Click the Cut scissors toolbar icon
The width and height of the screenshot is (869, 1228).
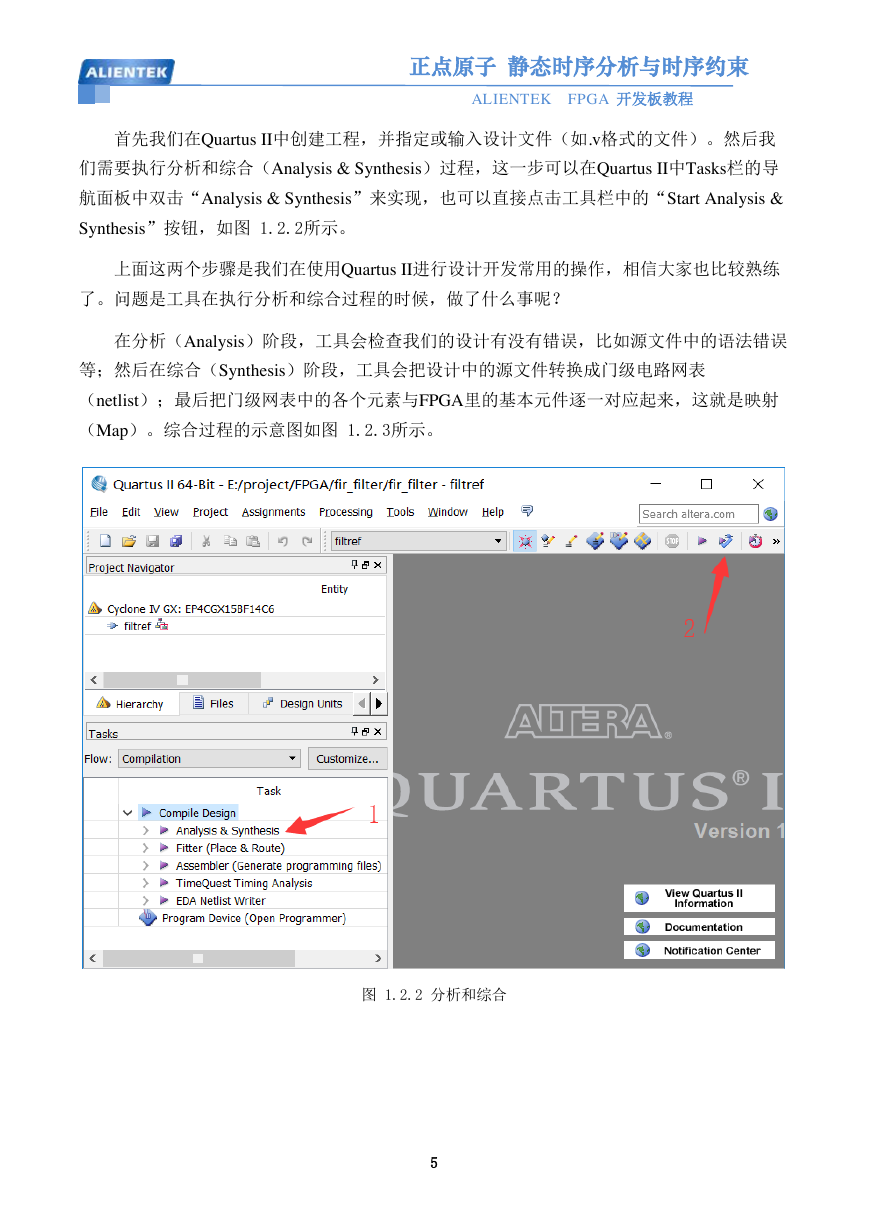(206, 541)
